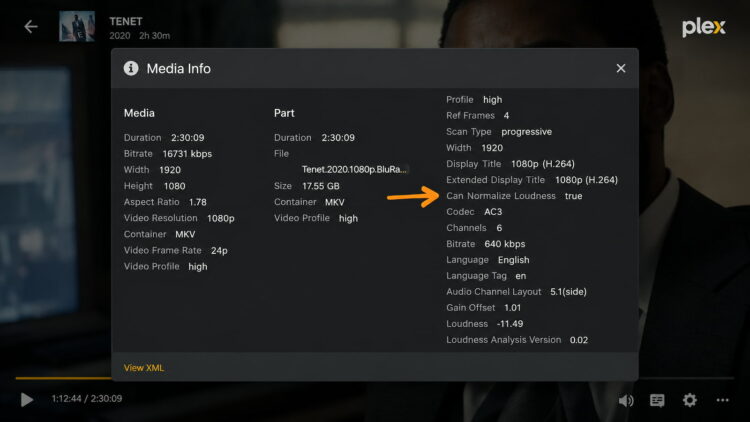
Task: Select the Loudness Analysis Version value 0.02
Action: [579, 340]
